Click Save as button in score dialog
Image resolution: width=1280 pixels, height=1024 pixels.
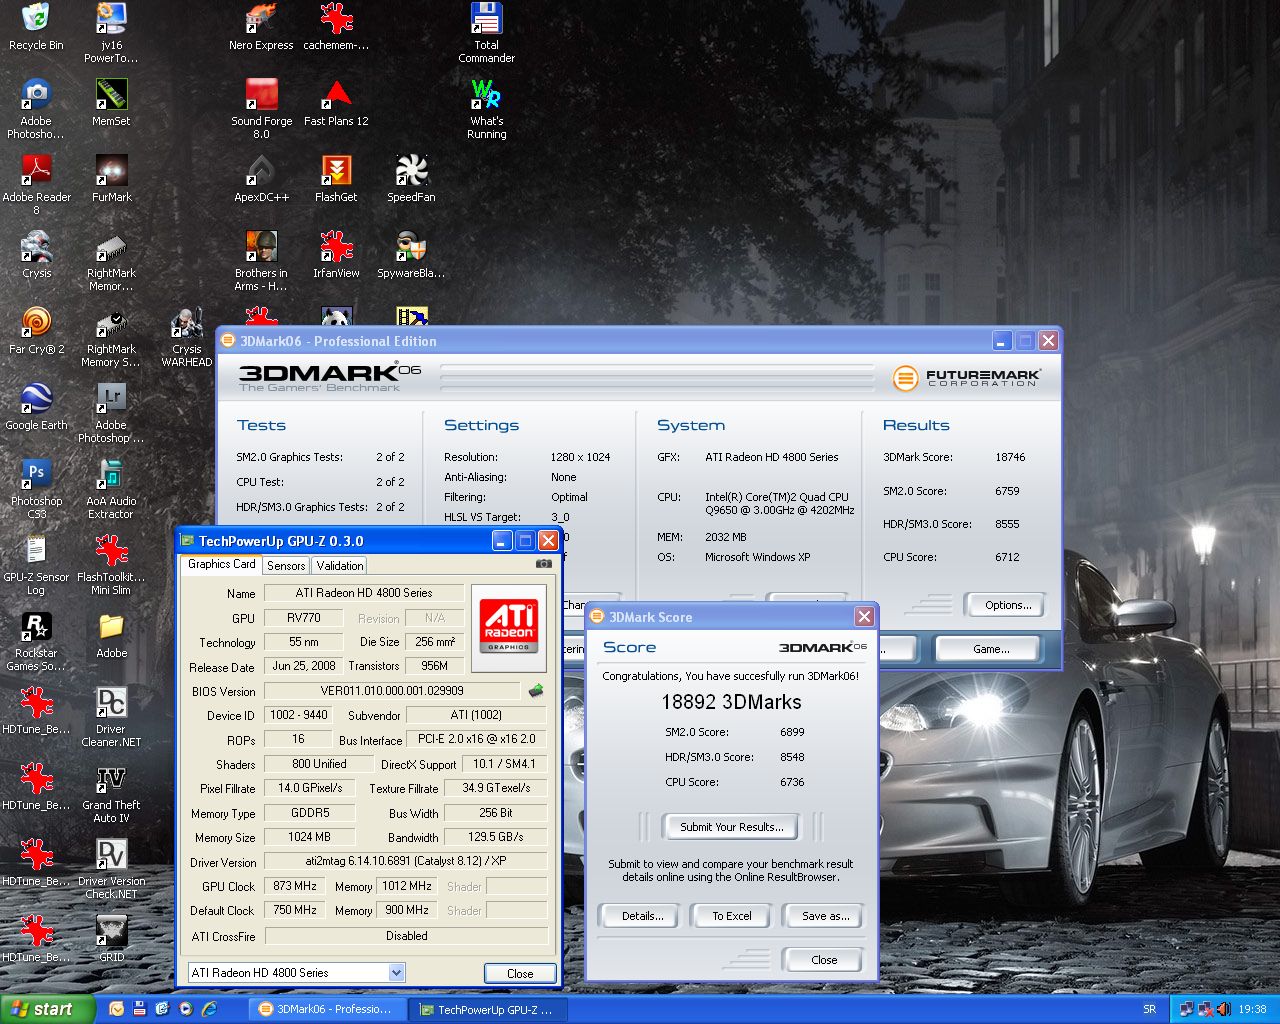click(x=825, y=916)
